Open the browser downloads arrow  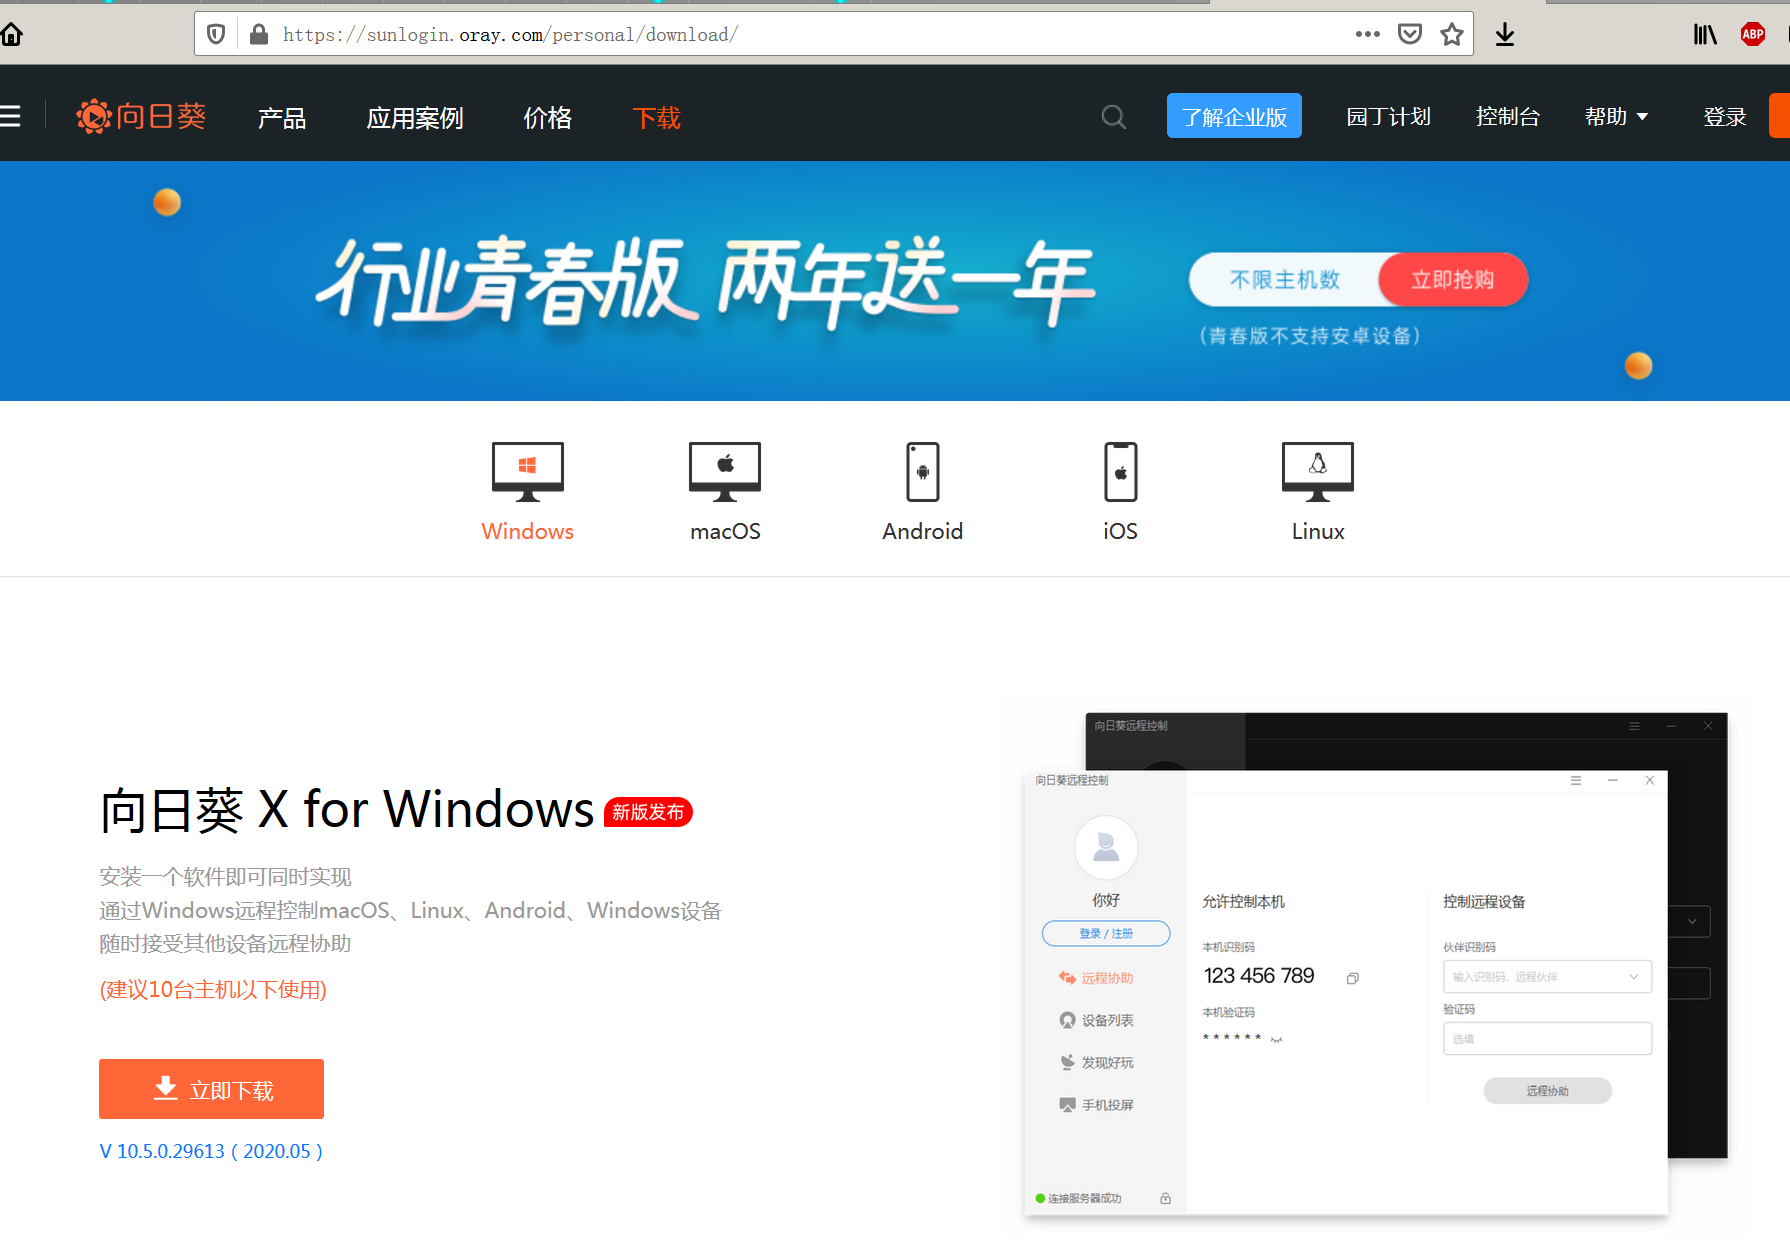point(1505,35)
